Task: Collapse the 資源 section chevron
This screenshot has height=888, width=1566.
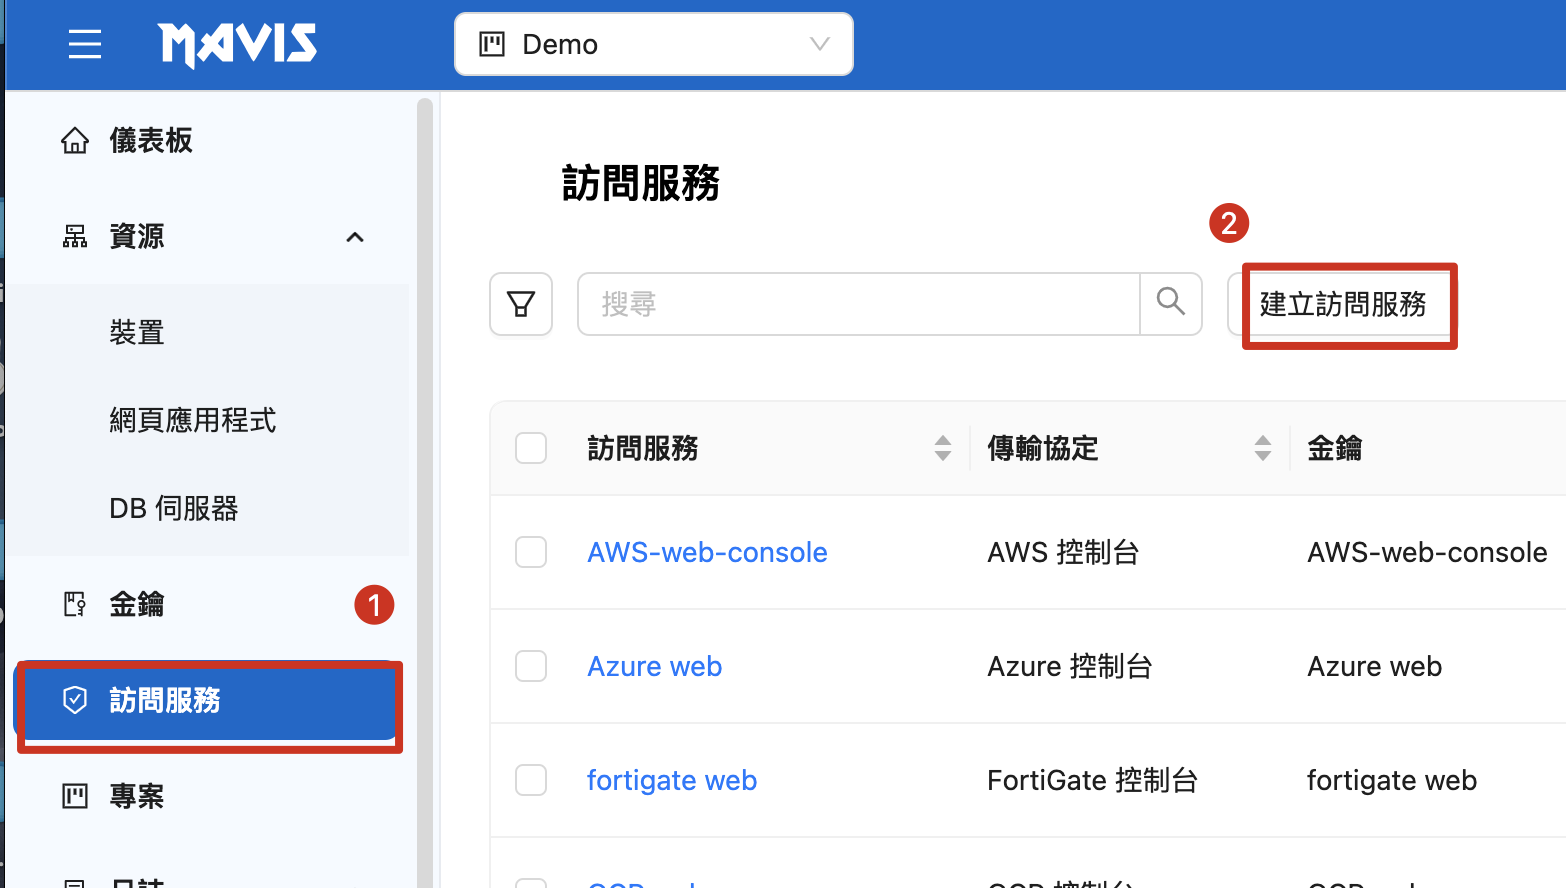Action: pyautogui.click(x=355, y=237)
